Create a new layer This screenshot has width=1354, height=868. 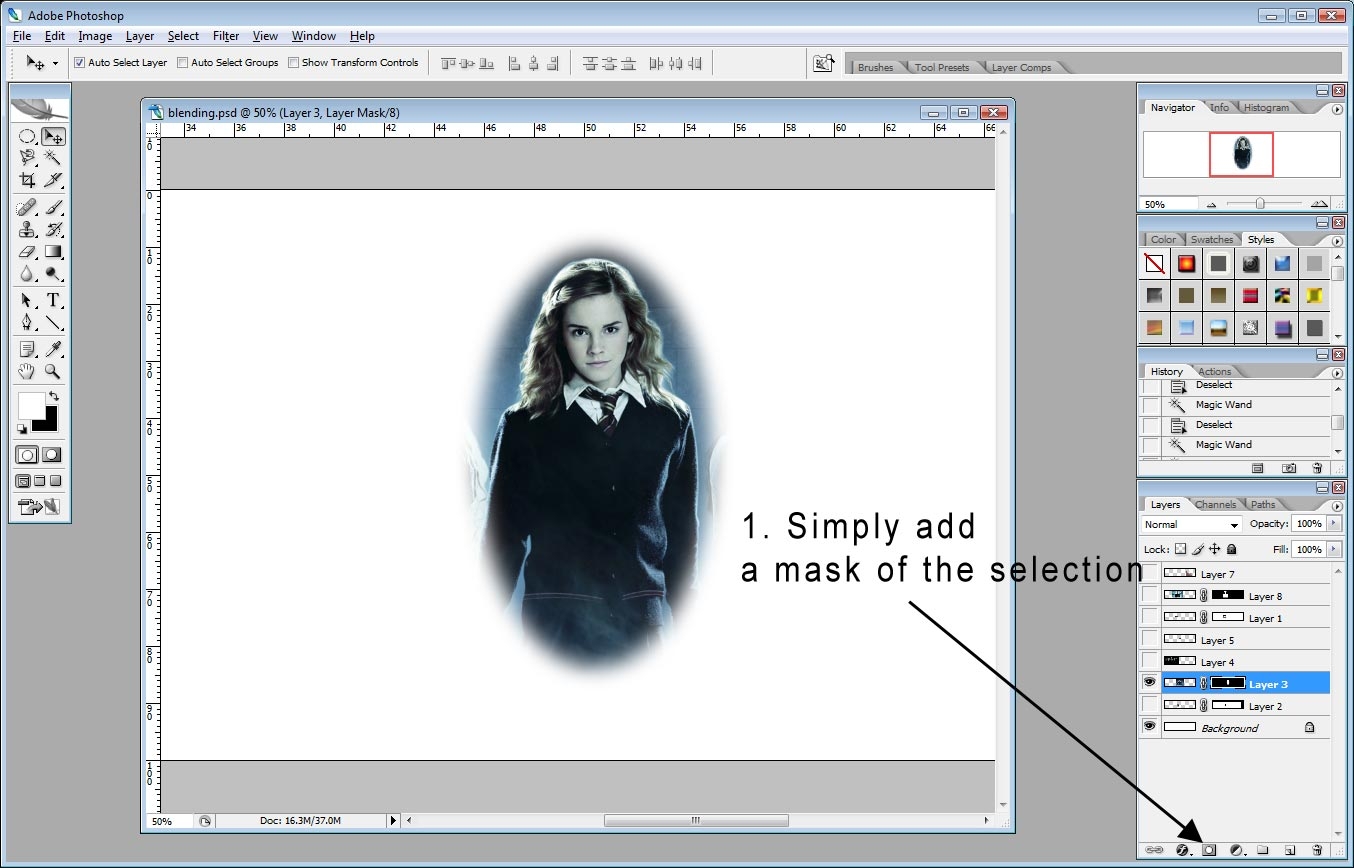[1290, 850]
